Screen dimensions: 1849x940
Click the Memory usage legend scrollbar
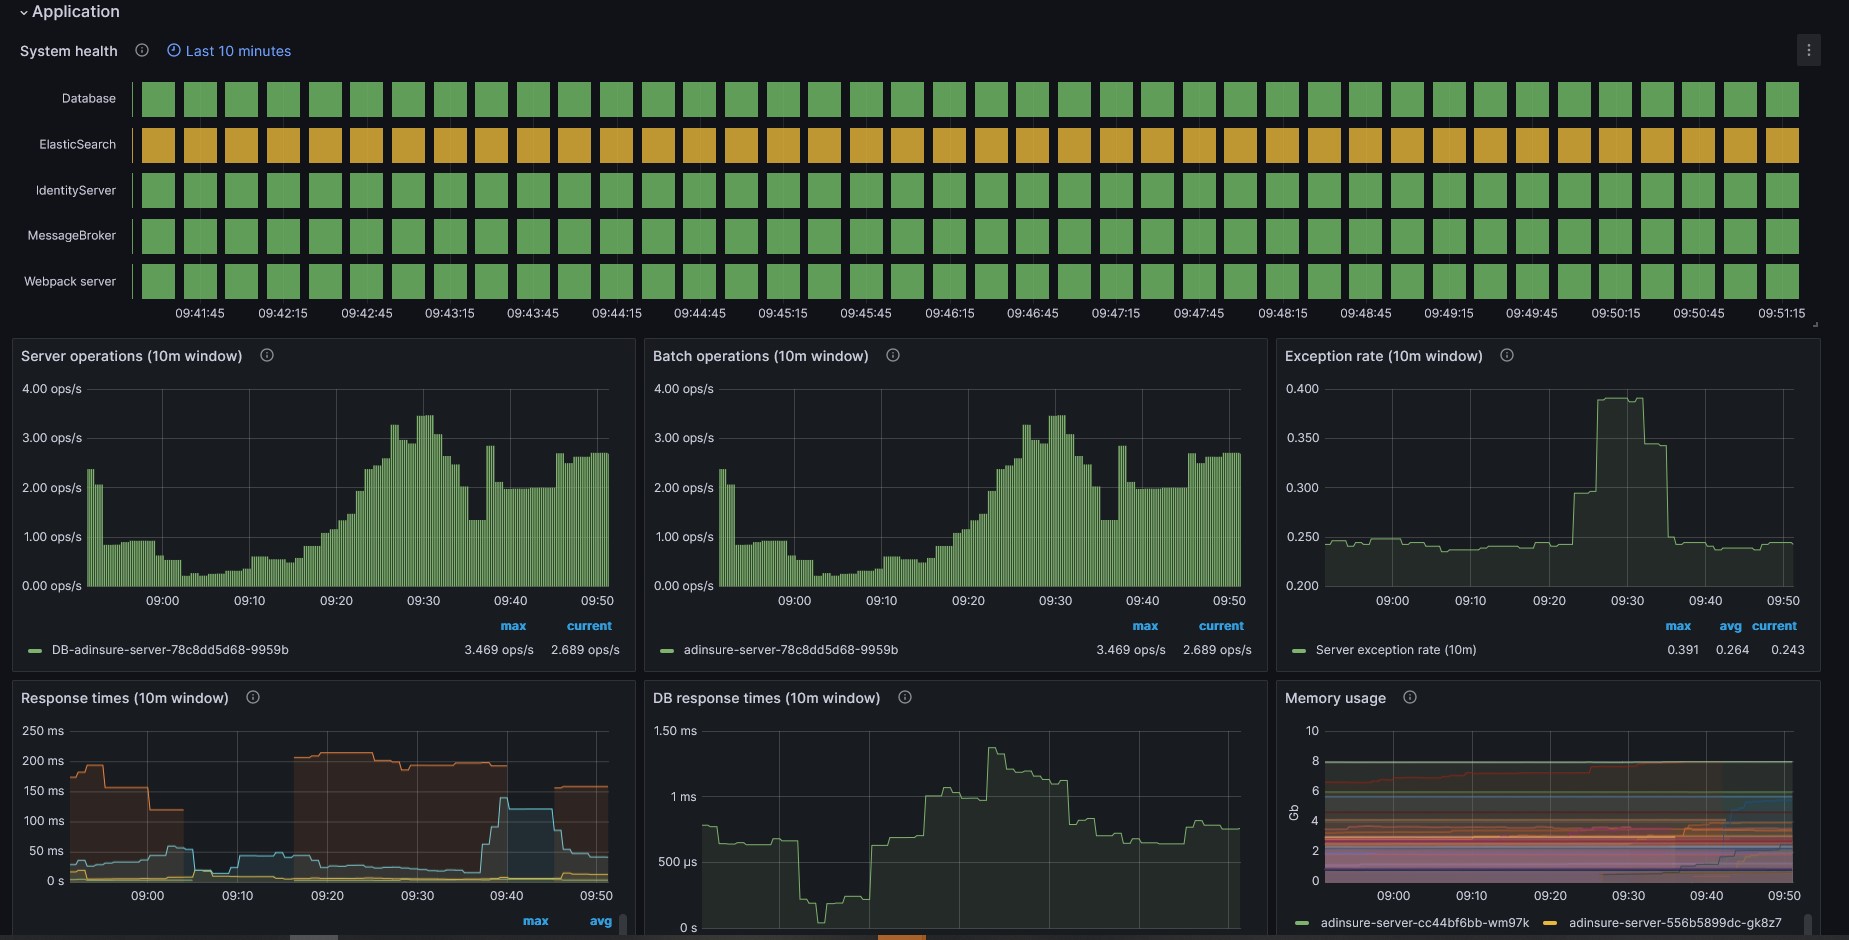[x=1807, y=923]
